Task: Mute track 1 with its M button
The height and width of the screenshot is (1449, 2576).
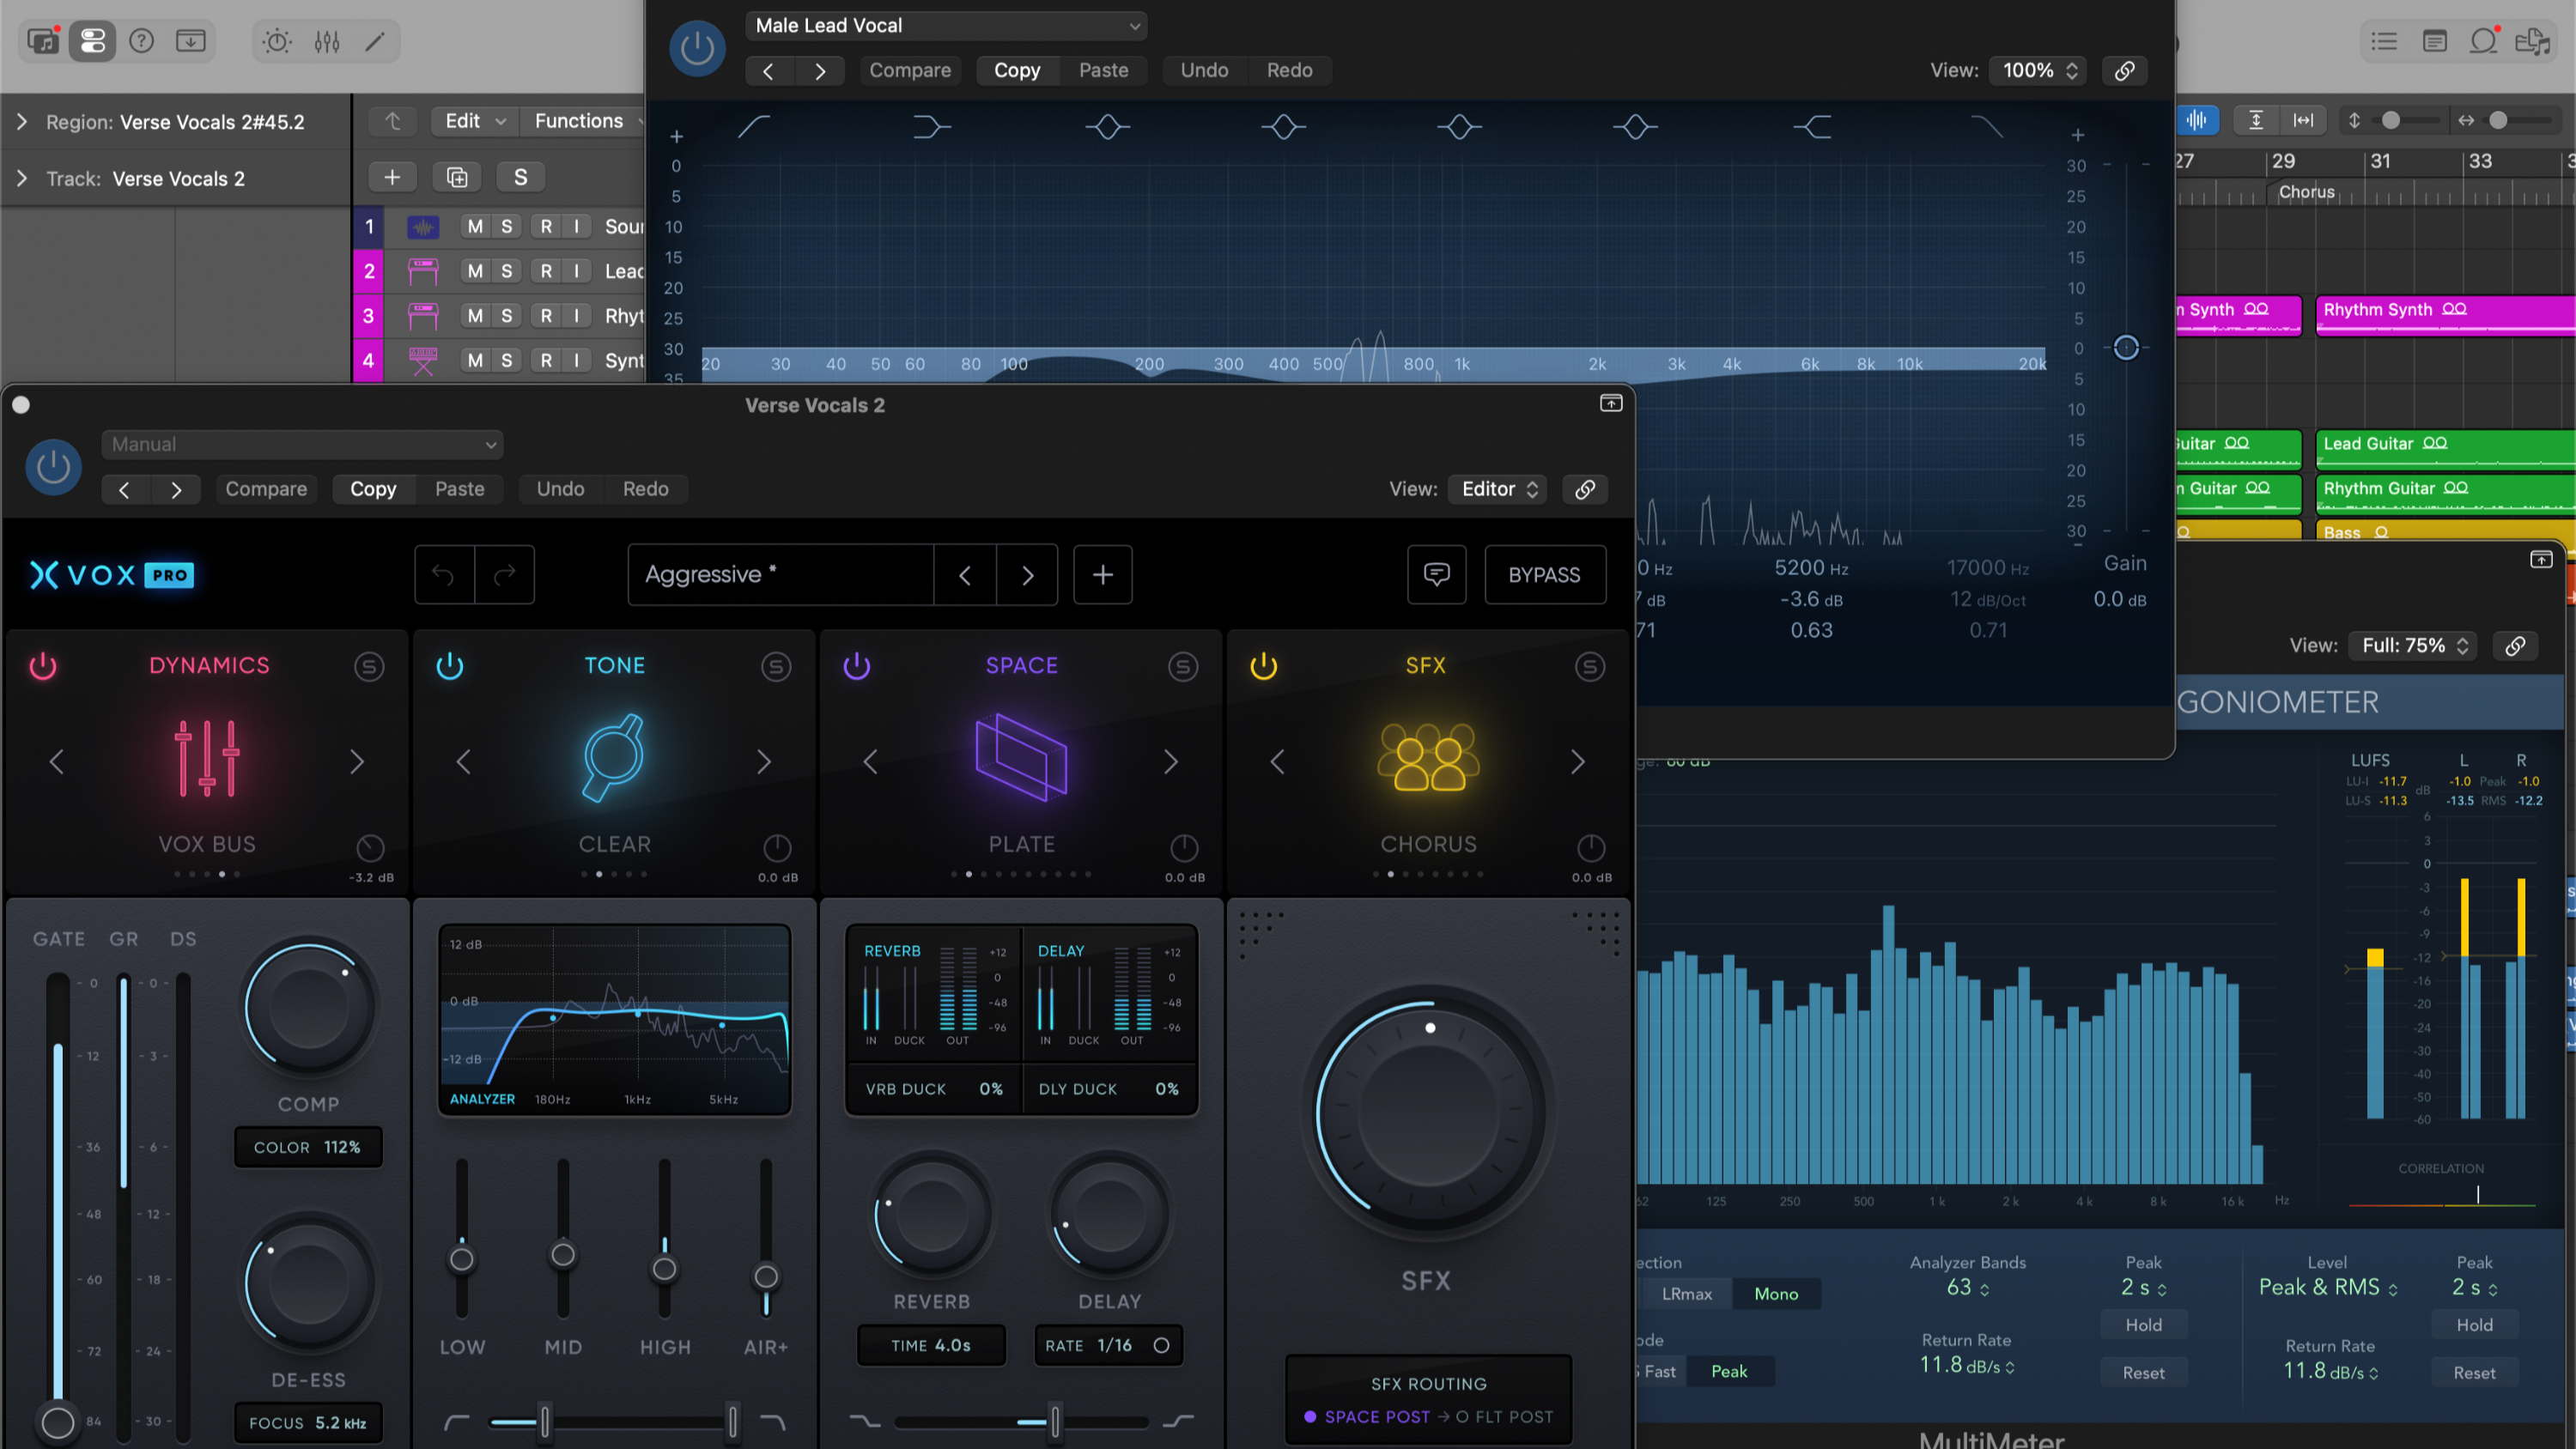Action: (x=475, y=227)
